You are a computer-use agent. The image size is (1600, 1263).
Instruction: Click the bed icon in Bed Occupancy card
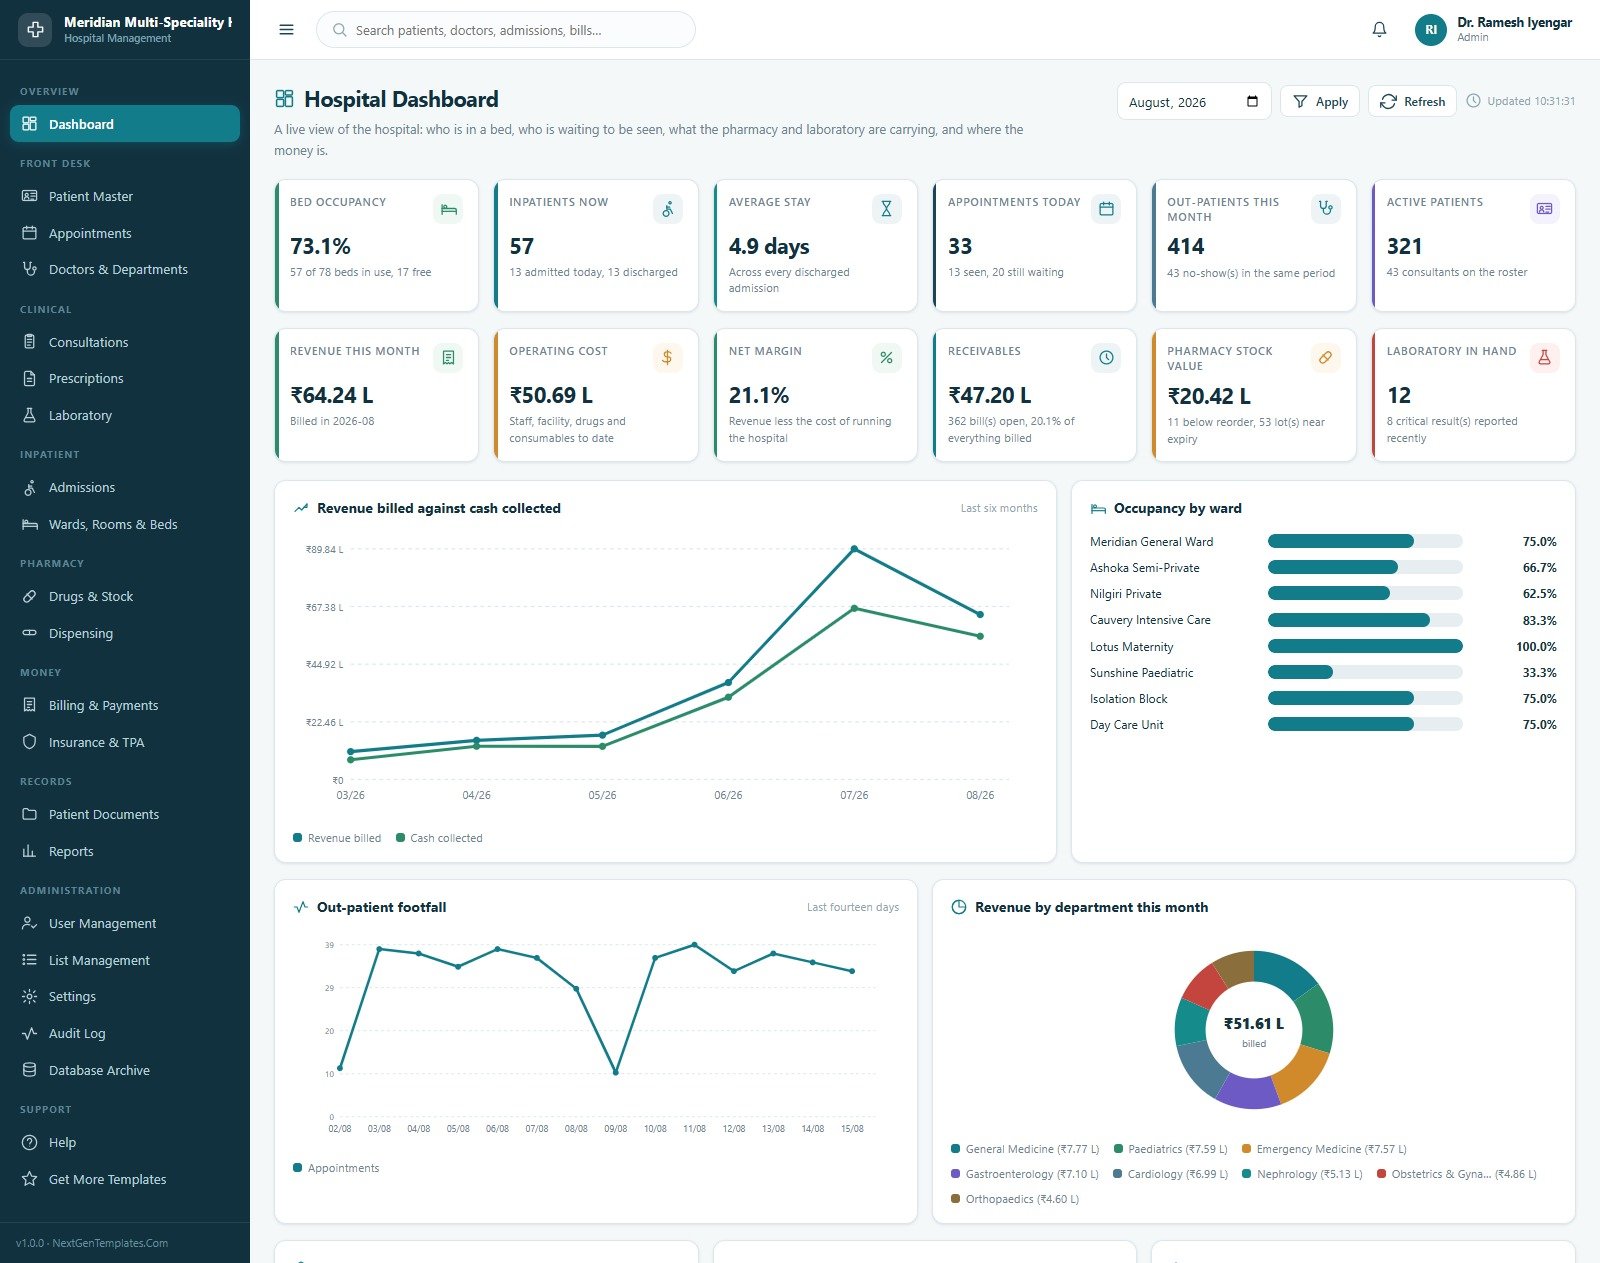pos(448,209)
